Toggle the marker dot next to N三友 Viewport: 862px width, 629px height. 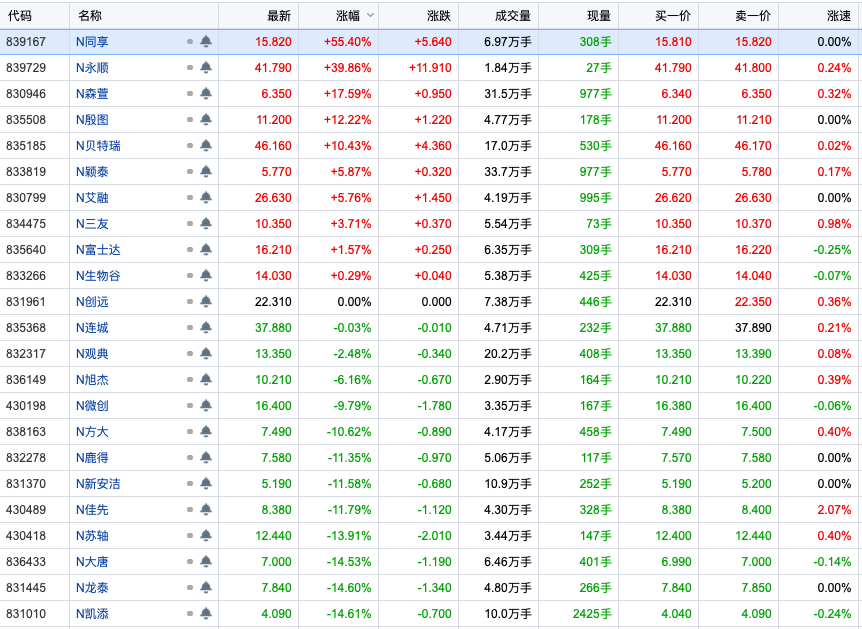click(189, 224)
